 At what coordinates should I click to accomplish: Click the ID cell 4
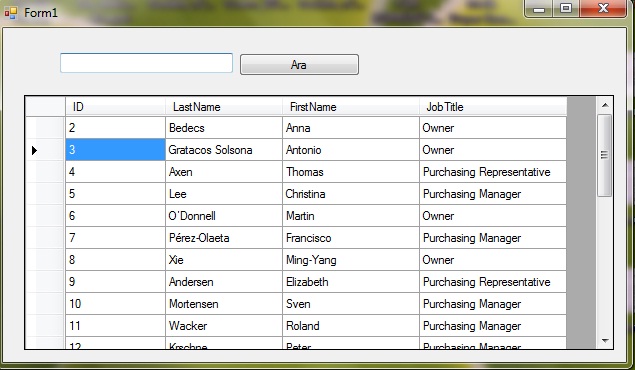pyautogui.click(x=115, y=172)
